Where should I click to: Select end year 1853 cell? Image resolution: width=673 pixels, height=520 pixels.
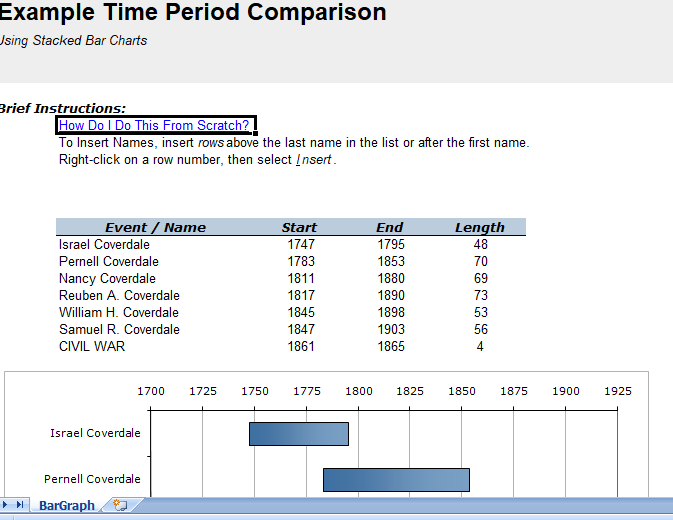pyautogui.click(x=391, y=261)
